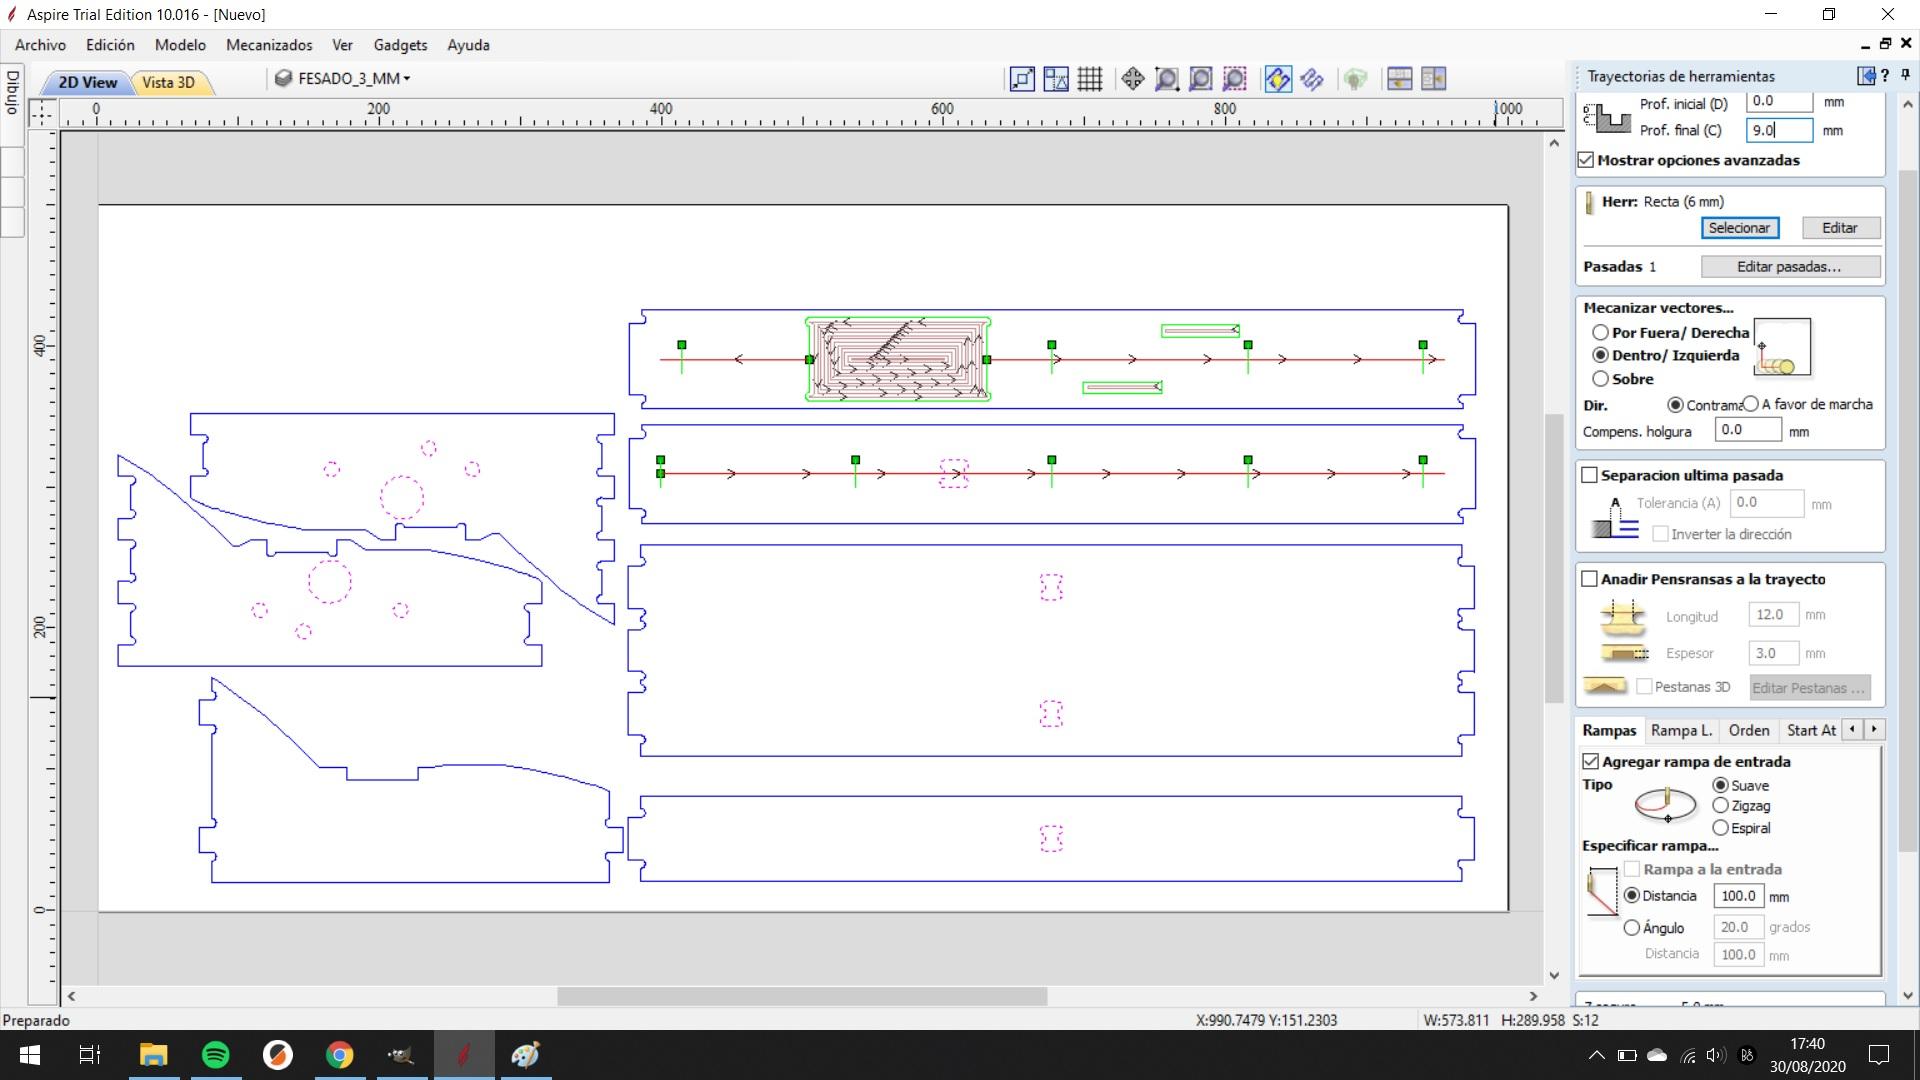Screen dimensions: 1920x1080
Task: Click Editar pasadas button
Action: tap(1789, 266)
